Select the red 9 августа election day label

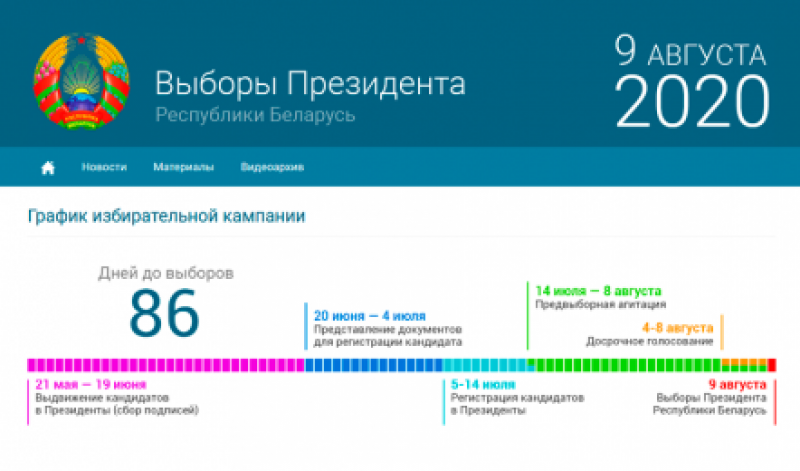[737, 384]
